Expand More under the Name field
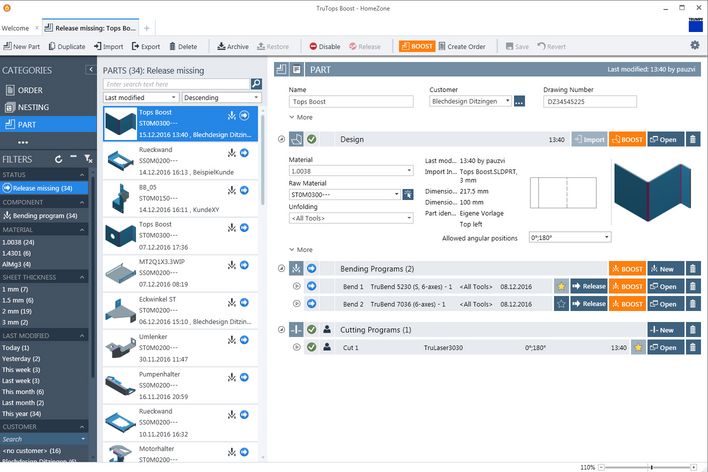708x472 pixels. (300, 117)
